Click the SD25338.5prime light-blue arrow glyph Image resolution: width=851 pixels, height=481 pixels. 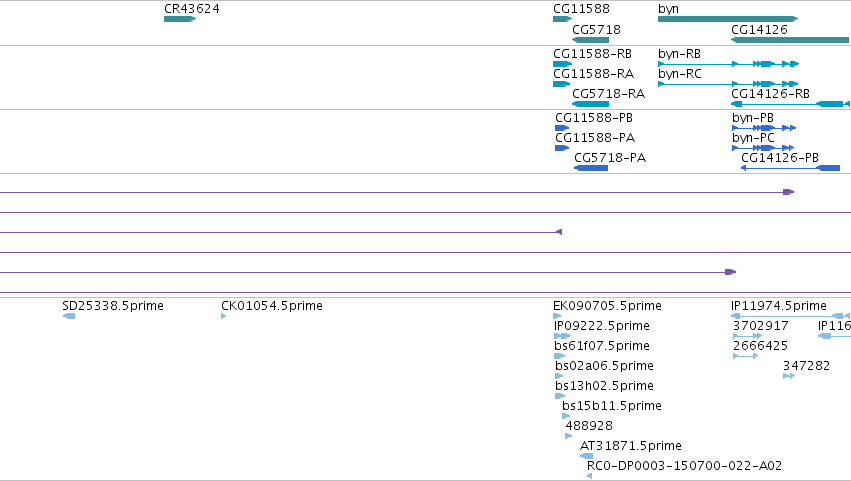point(69,316)
